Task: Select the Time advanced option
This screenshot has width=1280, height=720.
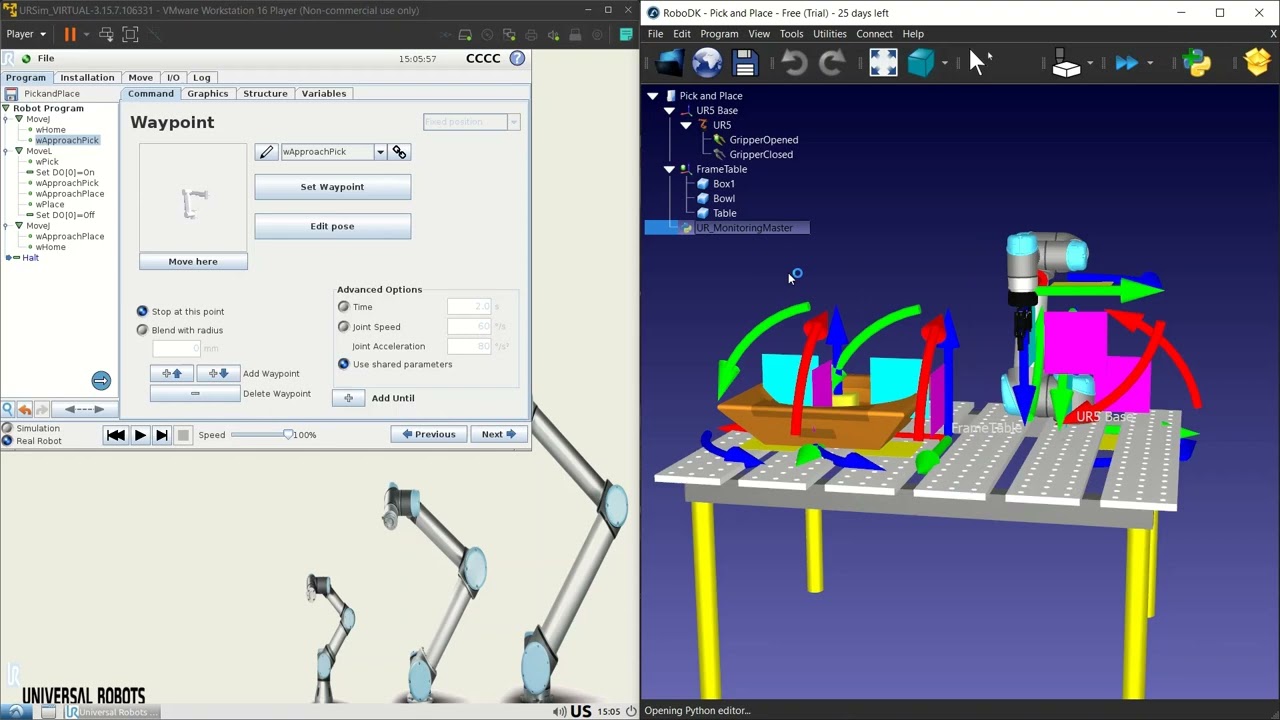Action: 344,307
